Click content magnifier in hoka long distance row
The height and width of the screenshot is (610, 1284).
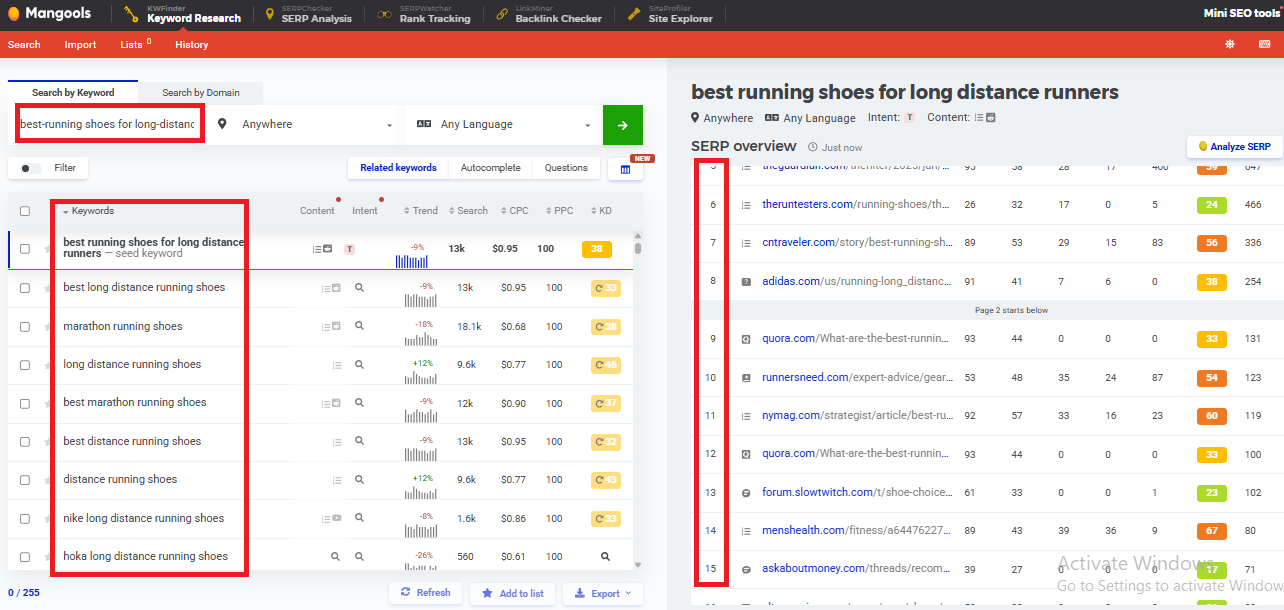[336, 556]
